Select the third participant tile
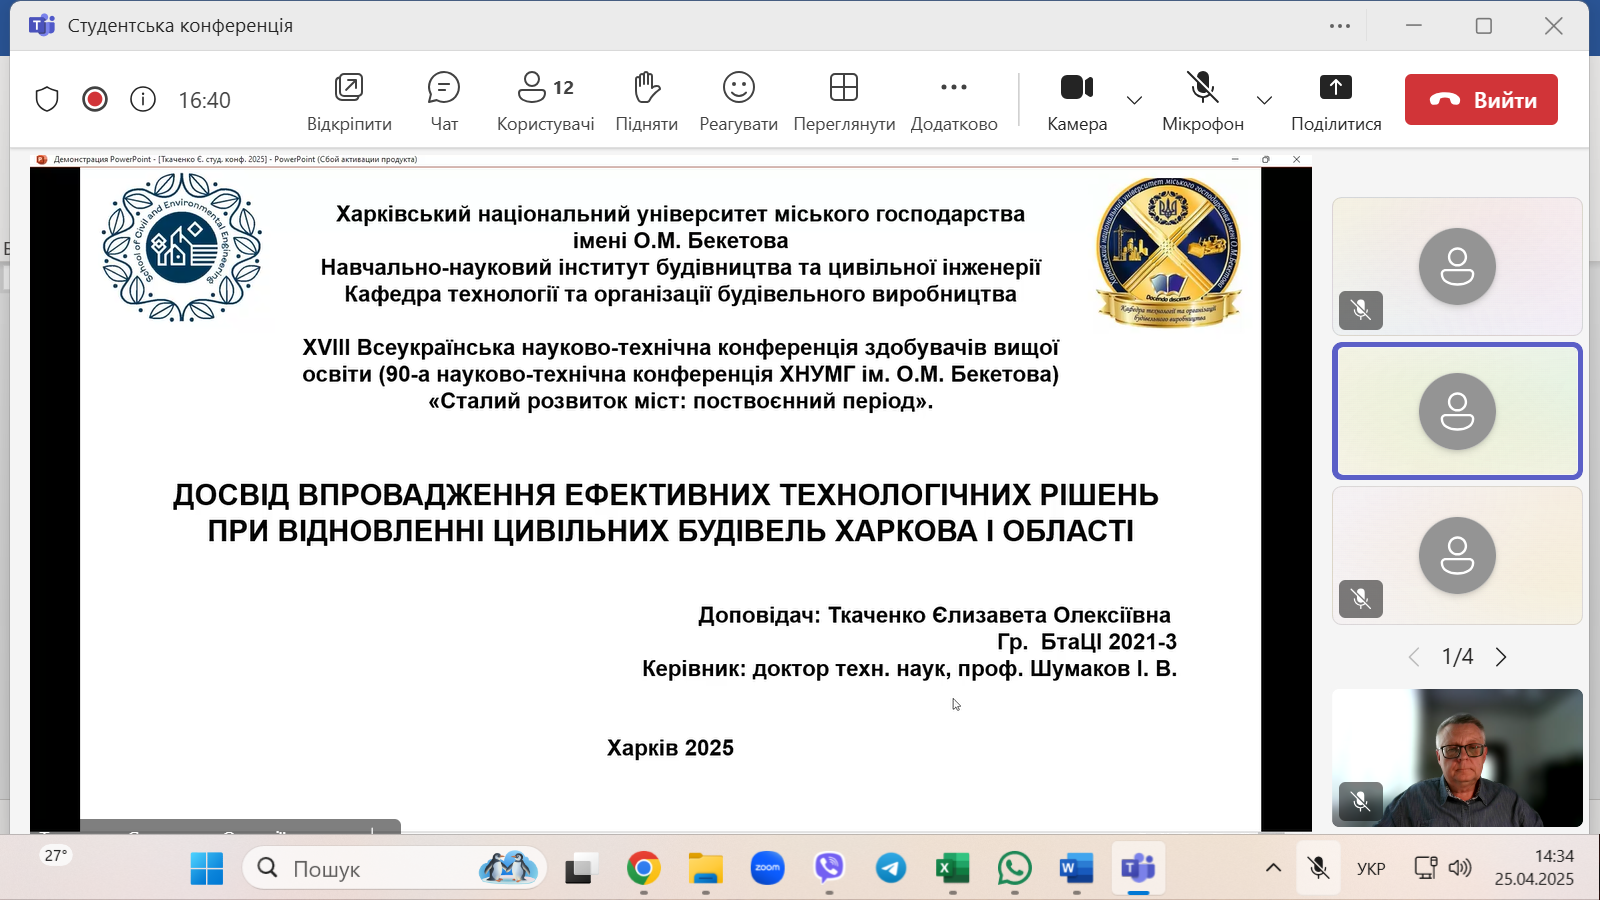This screenshot has width=1600, height=900. click(1457, 555)
